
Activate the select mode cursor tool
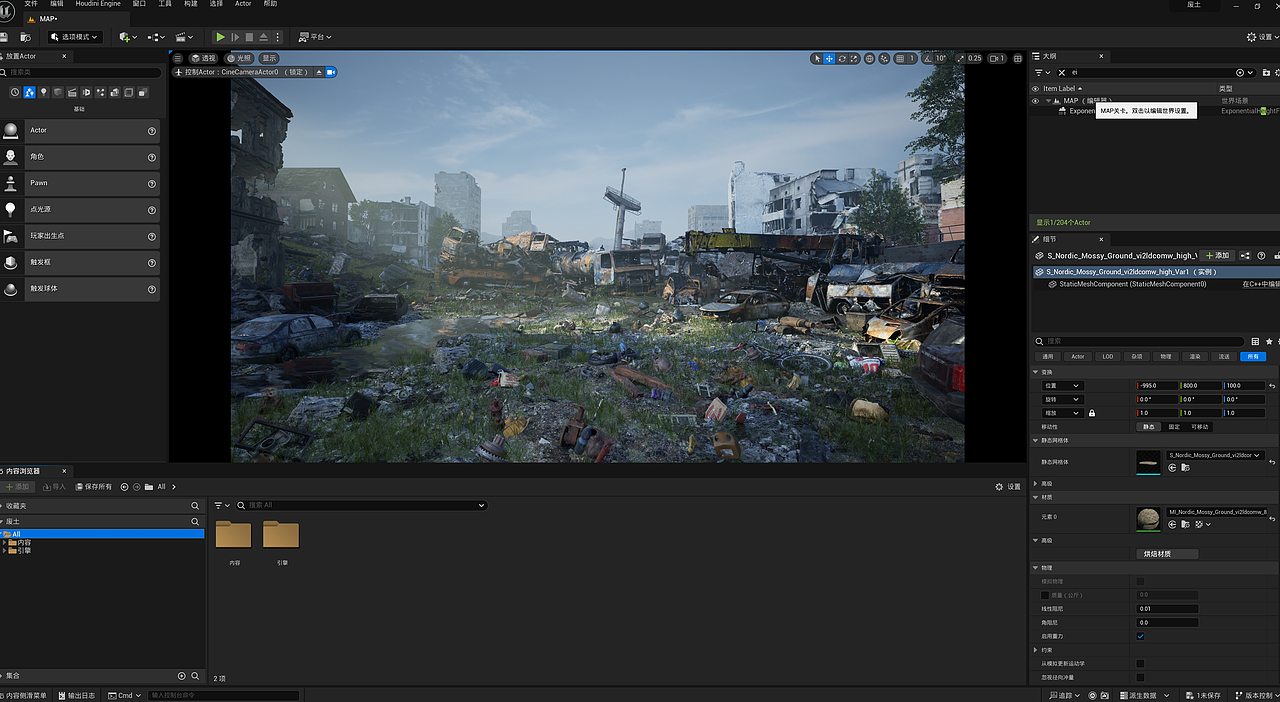coord(817,58)
